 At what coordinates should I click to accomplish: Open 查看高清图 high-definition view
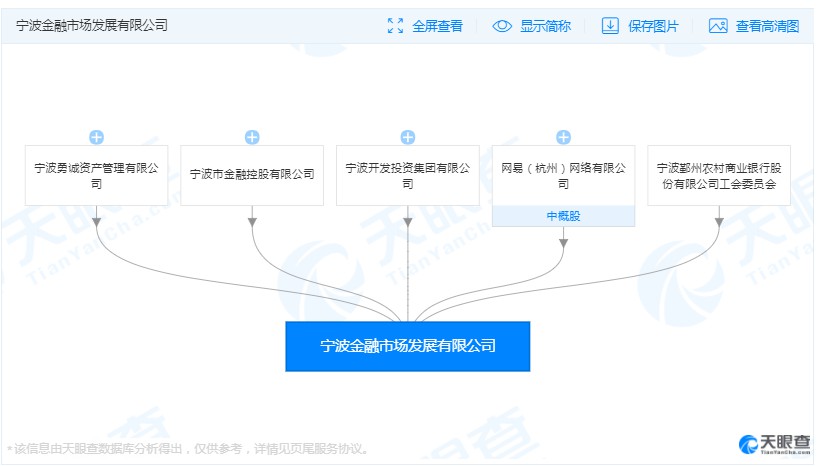point(767,26)
